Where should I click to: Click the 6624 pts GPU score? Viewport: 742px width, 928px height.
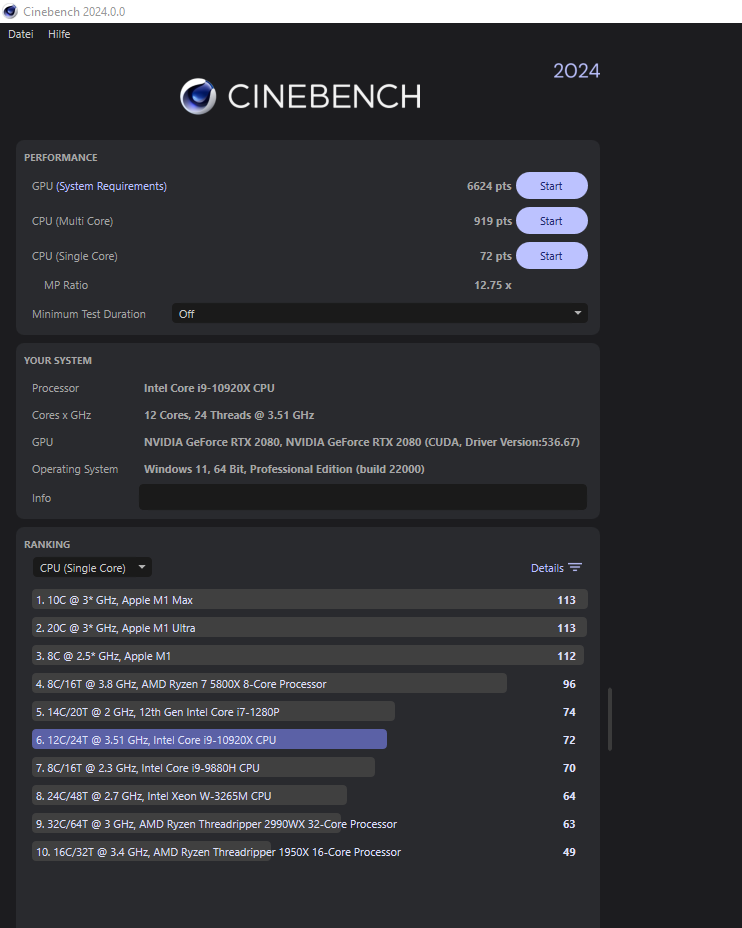pos(489,186)
